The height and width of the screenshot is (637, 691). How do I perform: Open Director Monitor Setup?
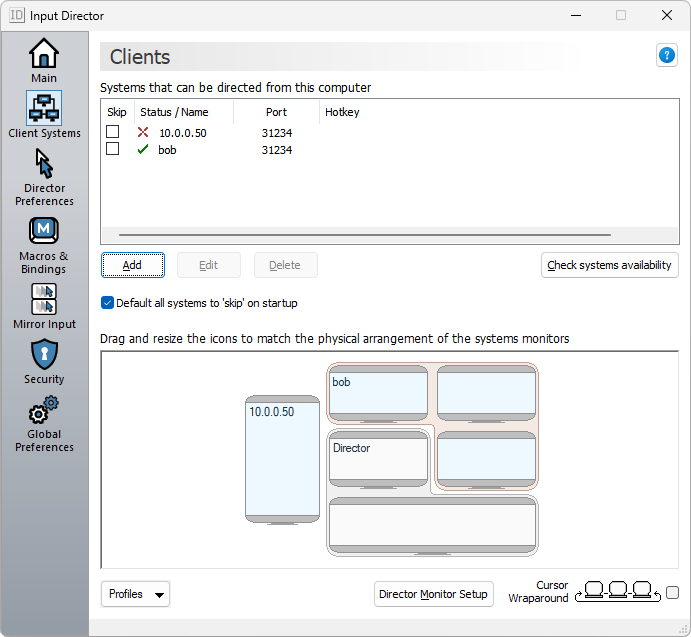(x=433, y=594)
